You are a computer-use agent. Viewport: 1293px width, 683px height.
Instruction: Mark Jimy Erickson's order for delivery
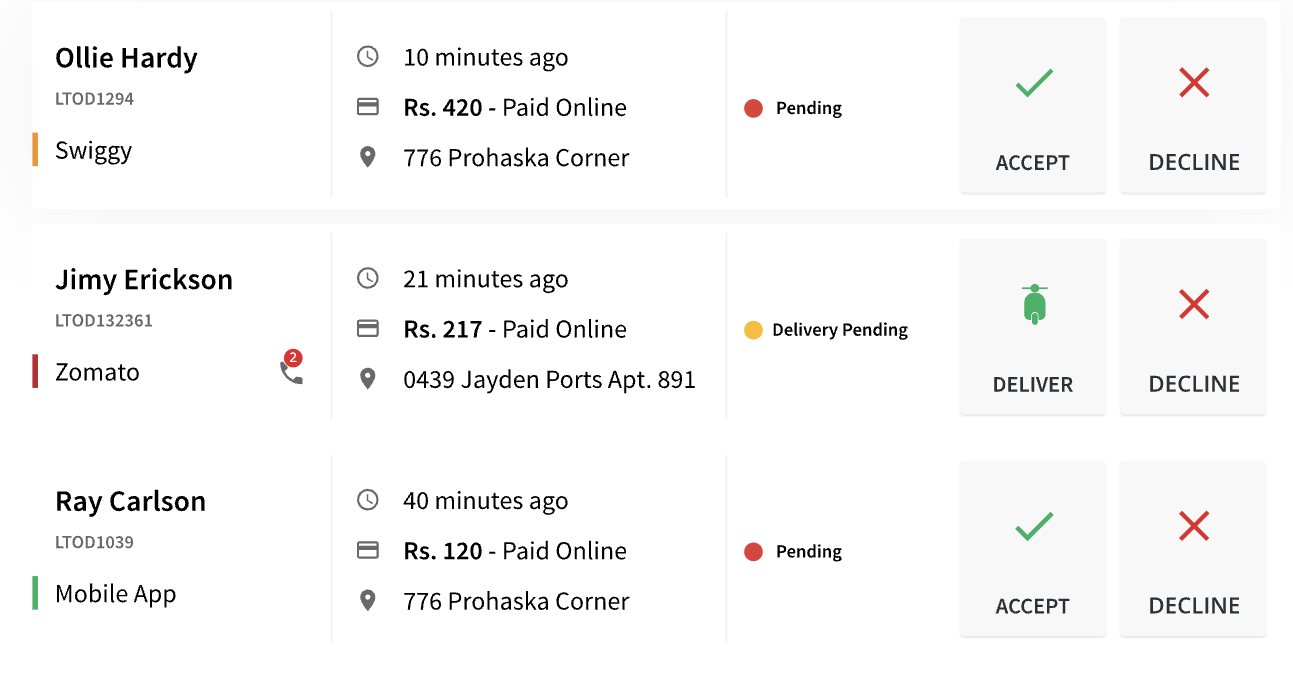tap(1032, 327)
